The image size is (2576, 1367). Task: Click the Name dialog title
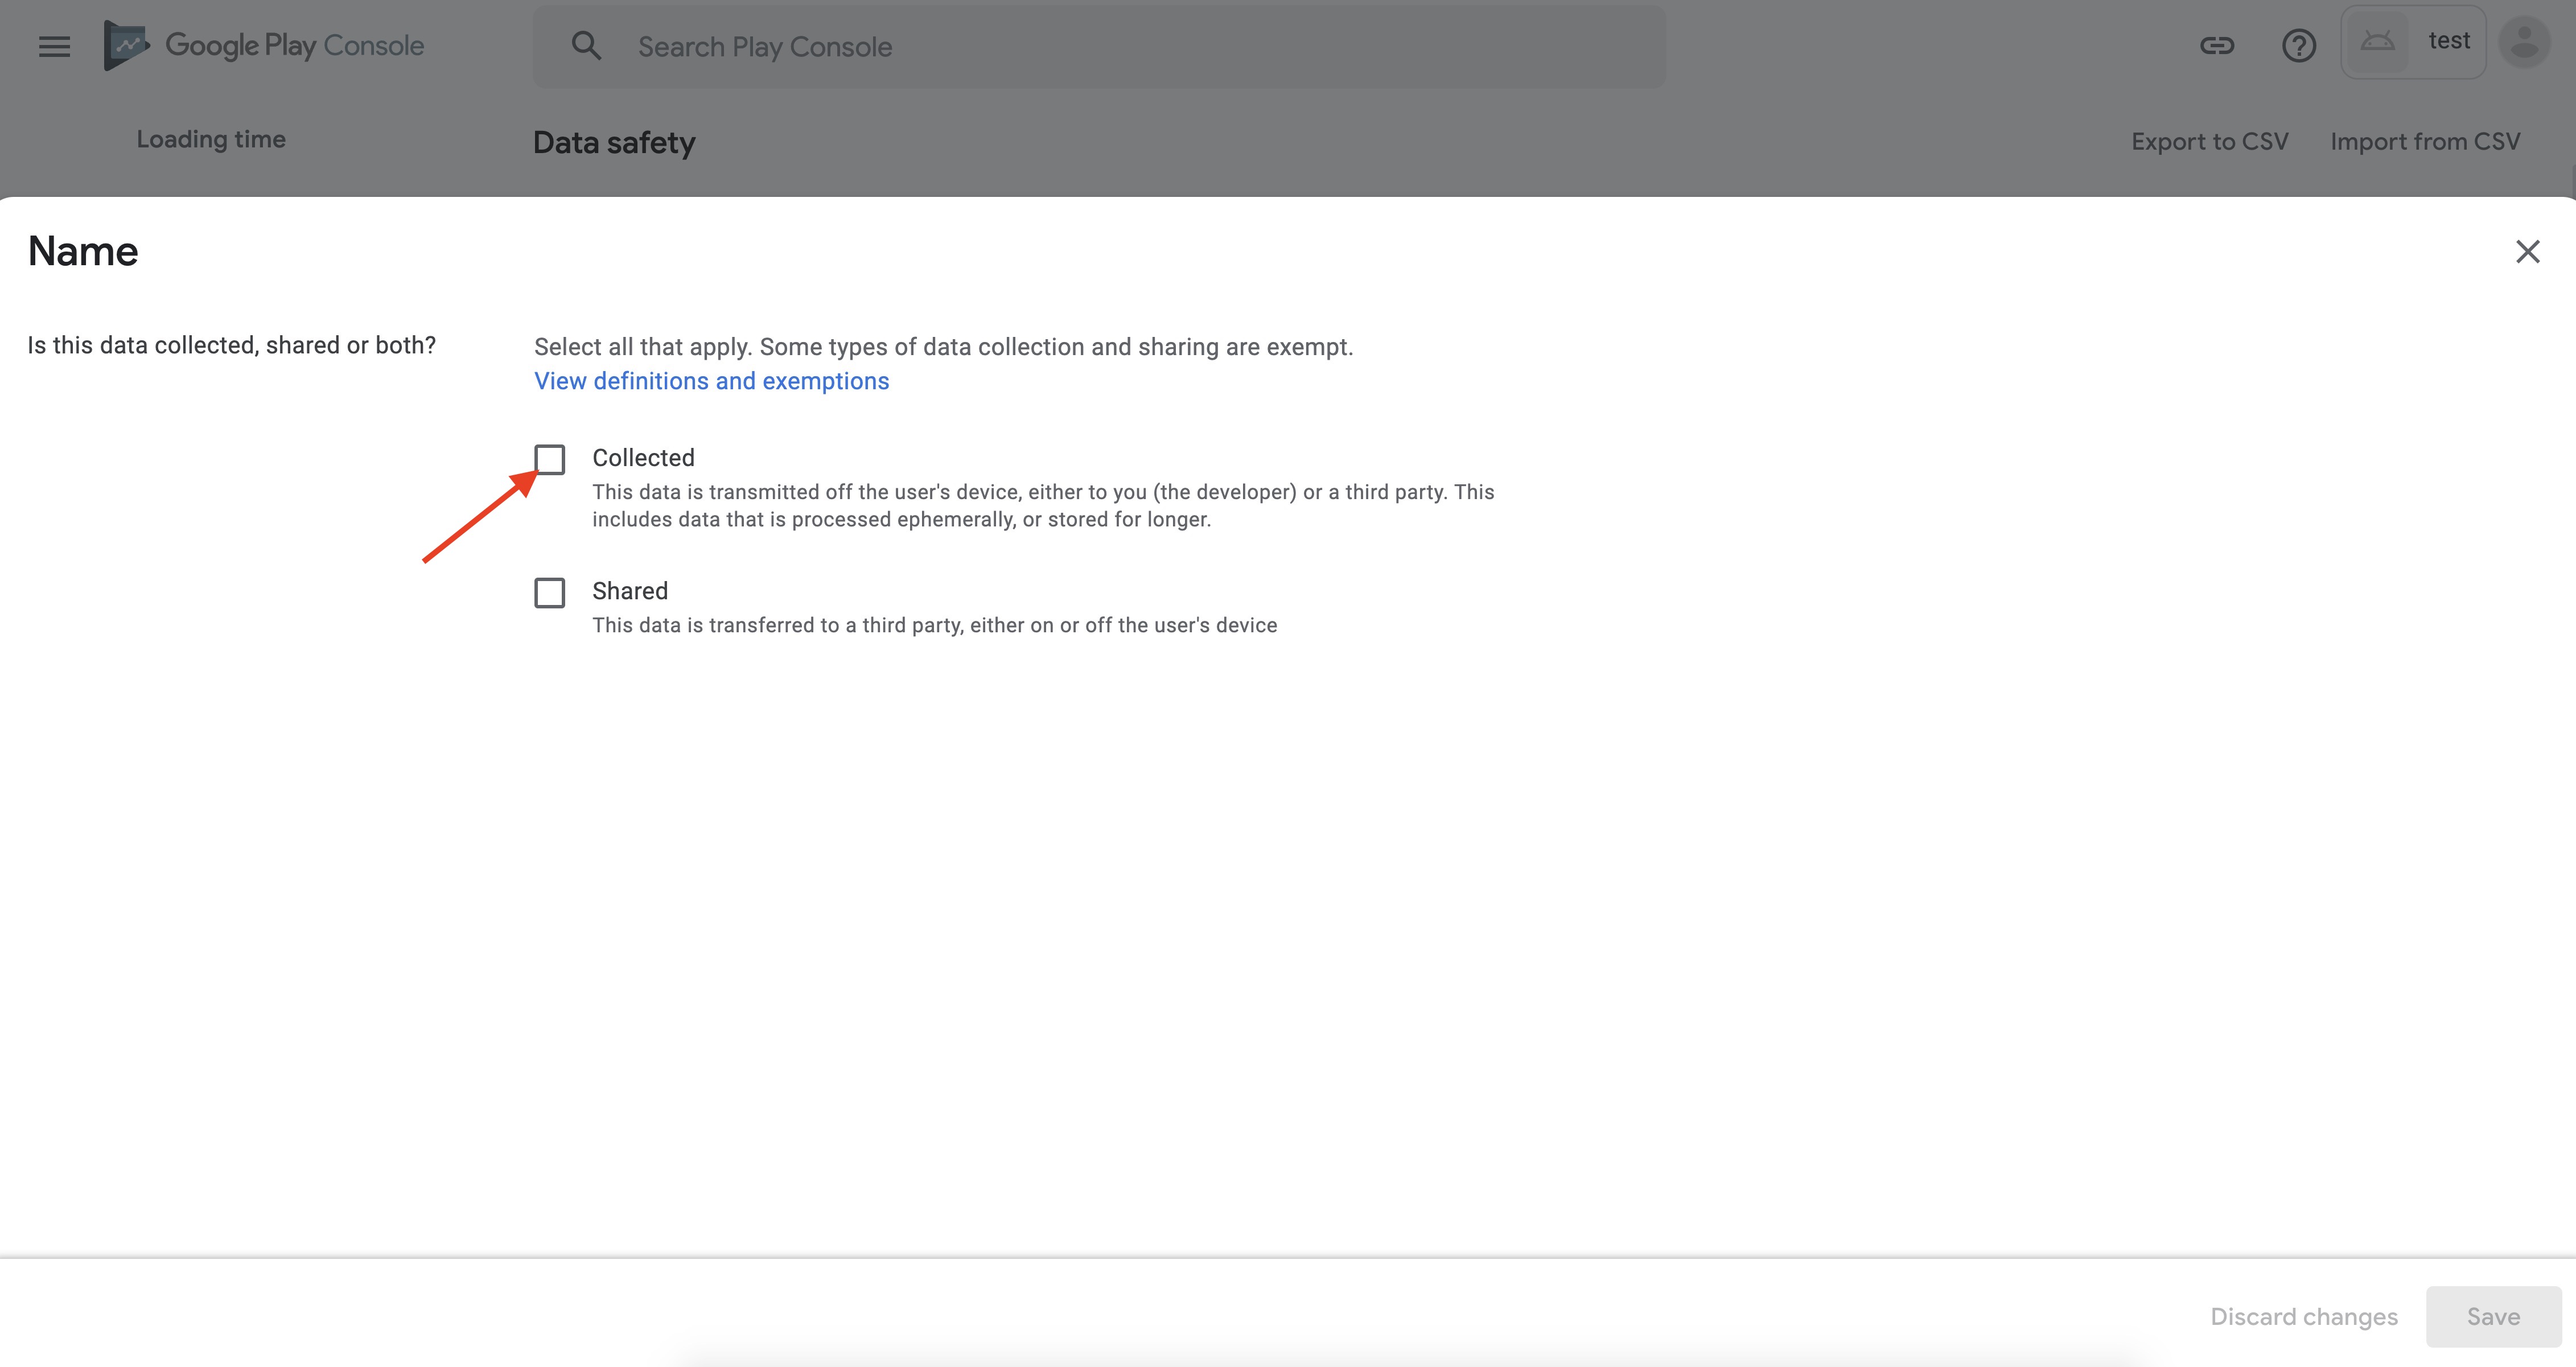(83, 251)
